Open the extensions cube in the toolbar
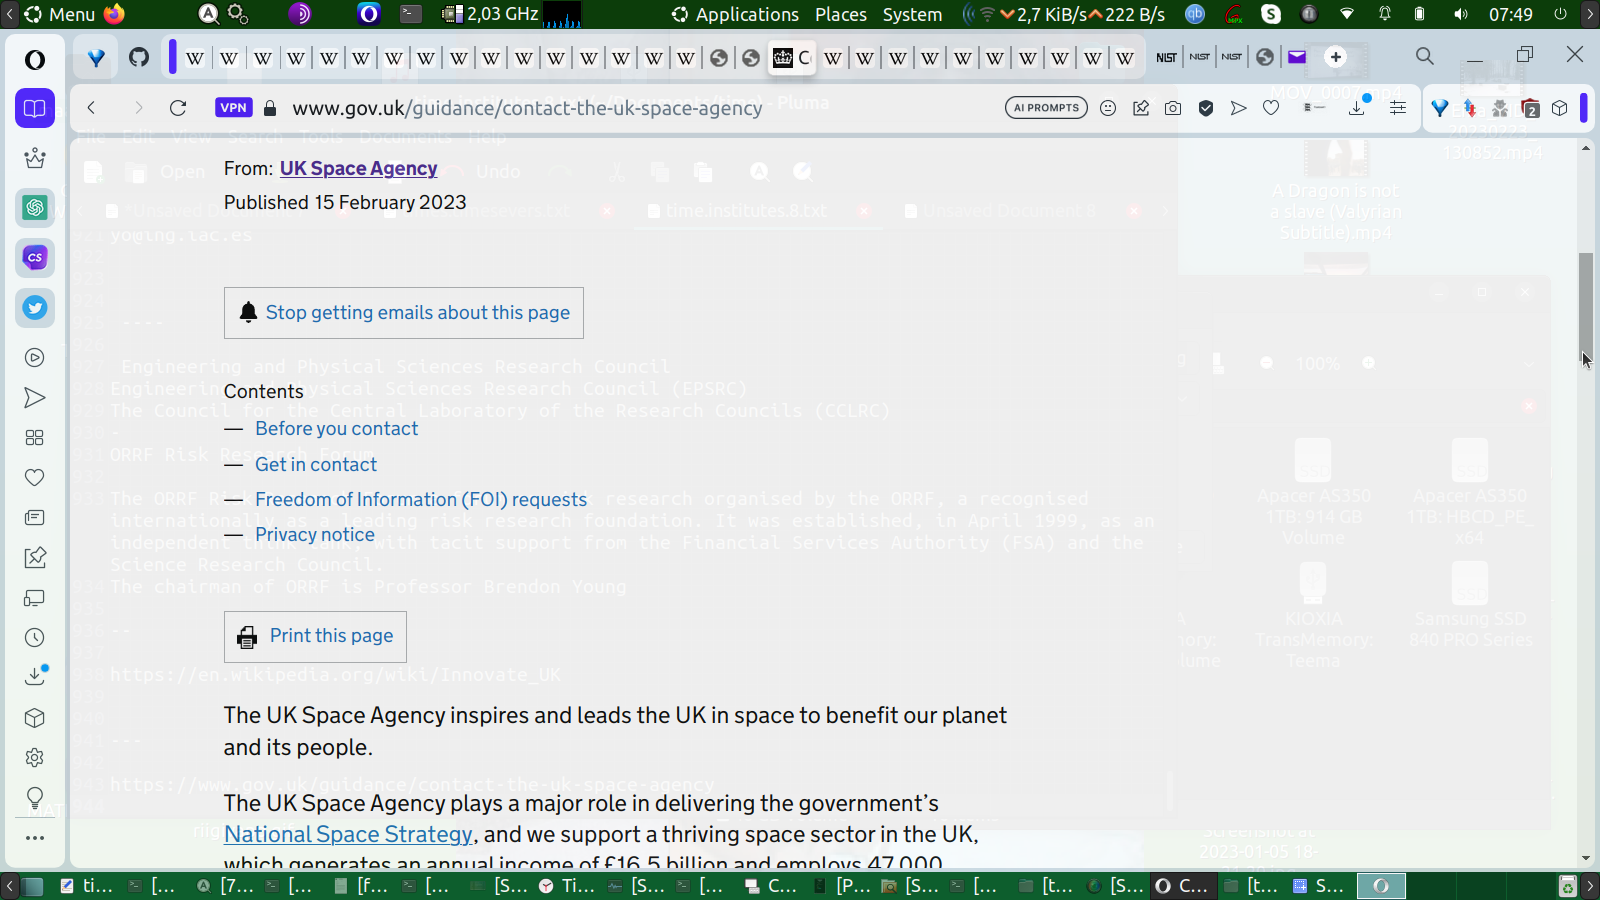 tap(1560, 108)
